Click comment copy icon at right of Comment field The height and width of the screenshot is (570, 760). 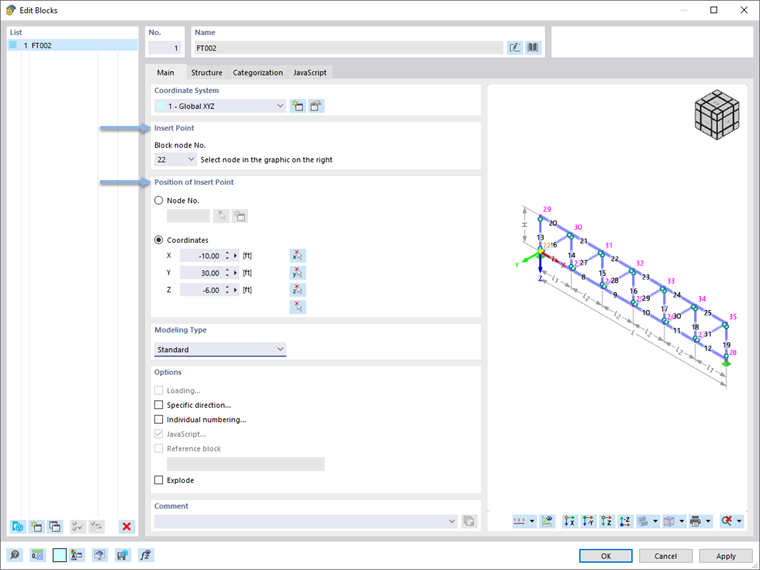(x=469, y=521)
